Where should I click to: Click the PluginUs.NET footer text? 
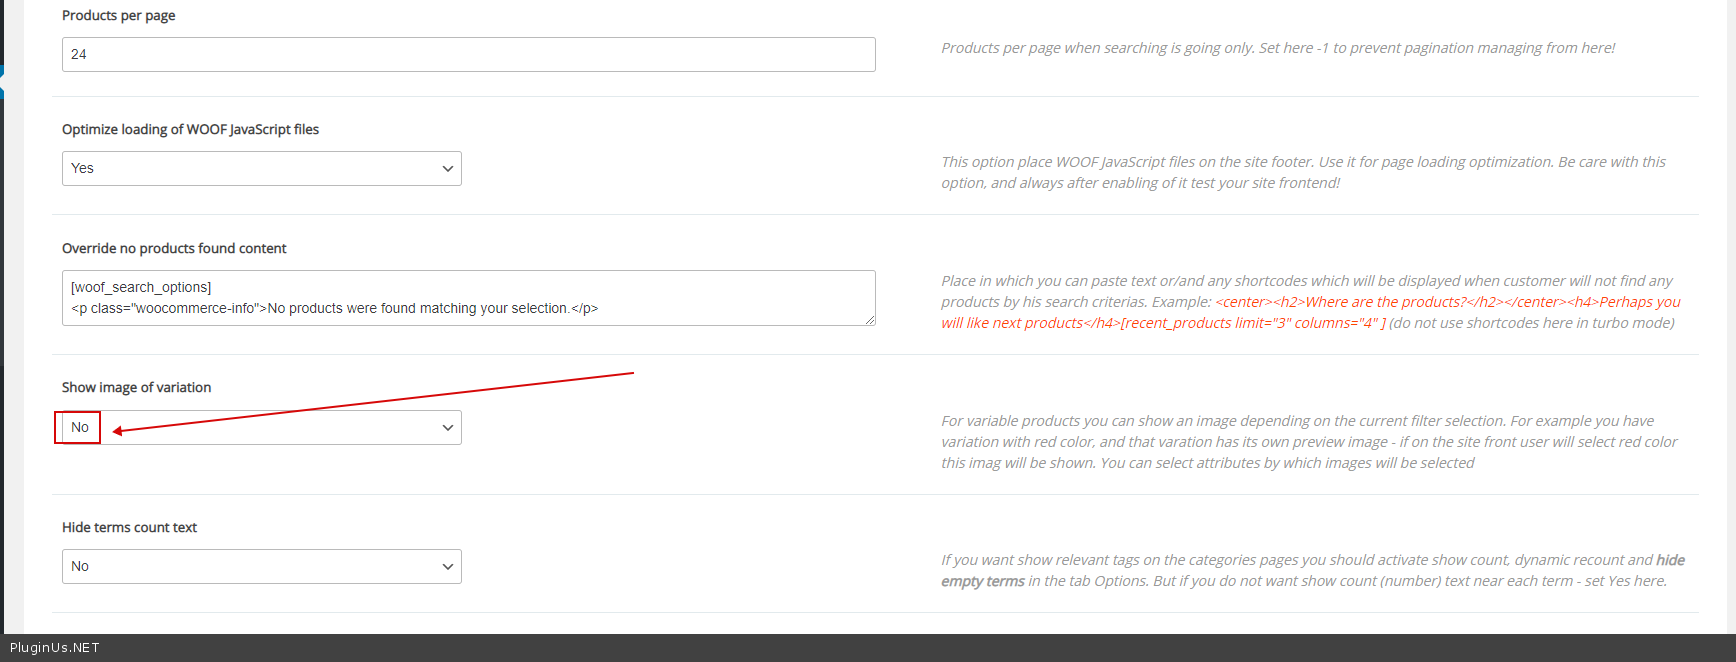pyautogui.click(x=55, y=648)
